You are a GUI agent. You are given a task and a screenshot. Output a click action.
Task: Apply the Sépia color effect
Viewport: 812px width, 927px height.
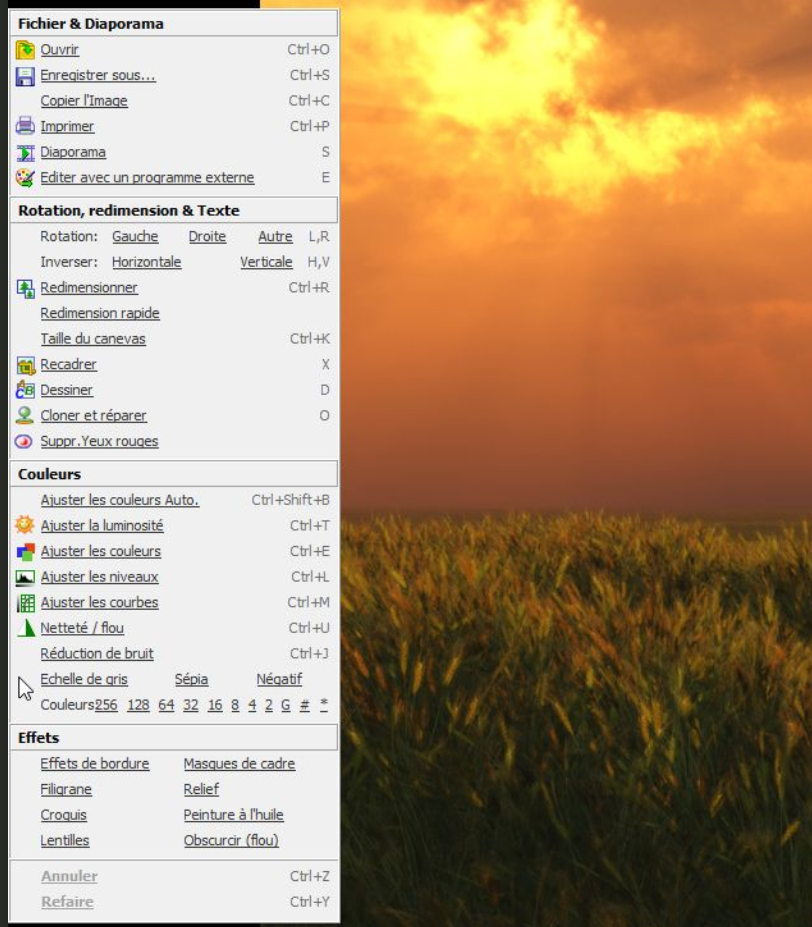pos(191,680)
